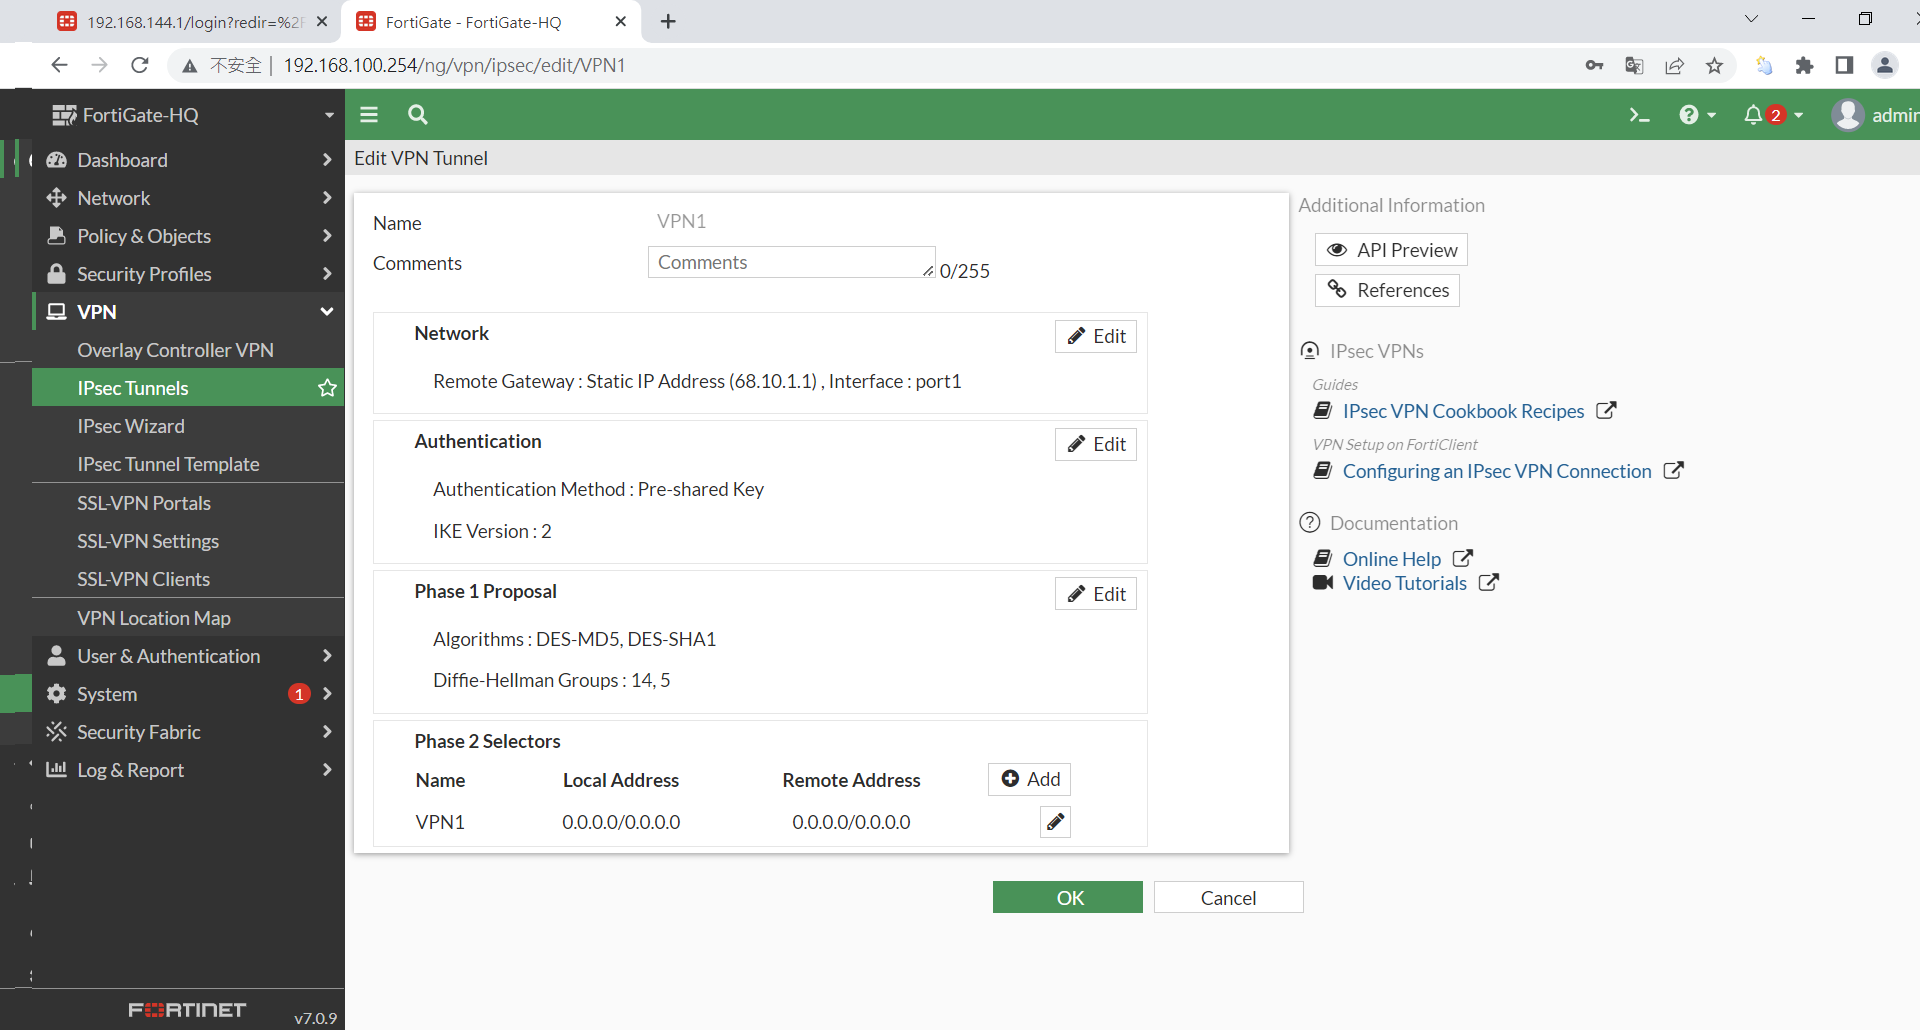This screenshot has width=1920, height=1030.
Task: Expand the Policy & Objects chevron
Action: 327,236
